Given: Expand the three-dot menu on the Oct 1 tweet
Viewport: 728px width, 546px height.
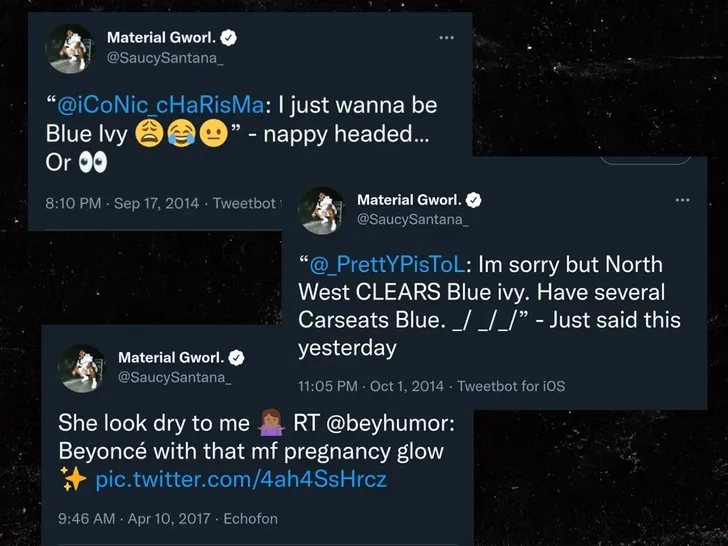Looking at the screenshot, I should pyautogui.click(x=682, y=200).
